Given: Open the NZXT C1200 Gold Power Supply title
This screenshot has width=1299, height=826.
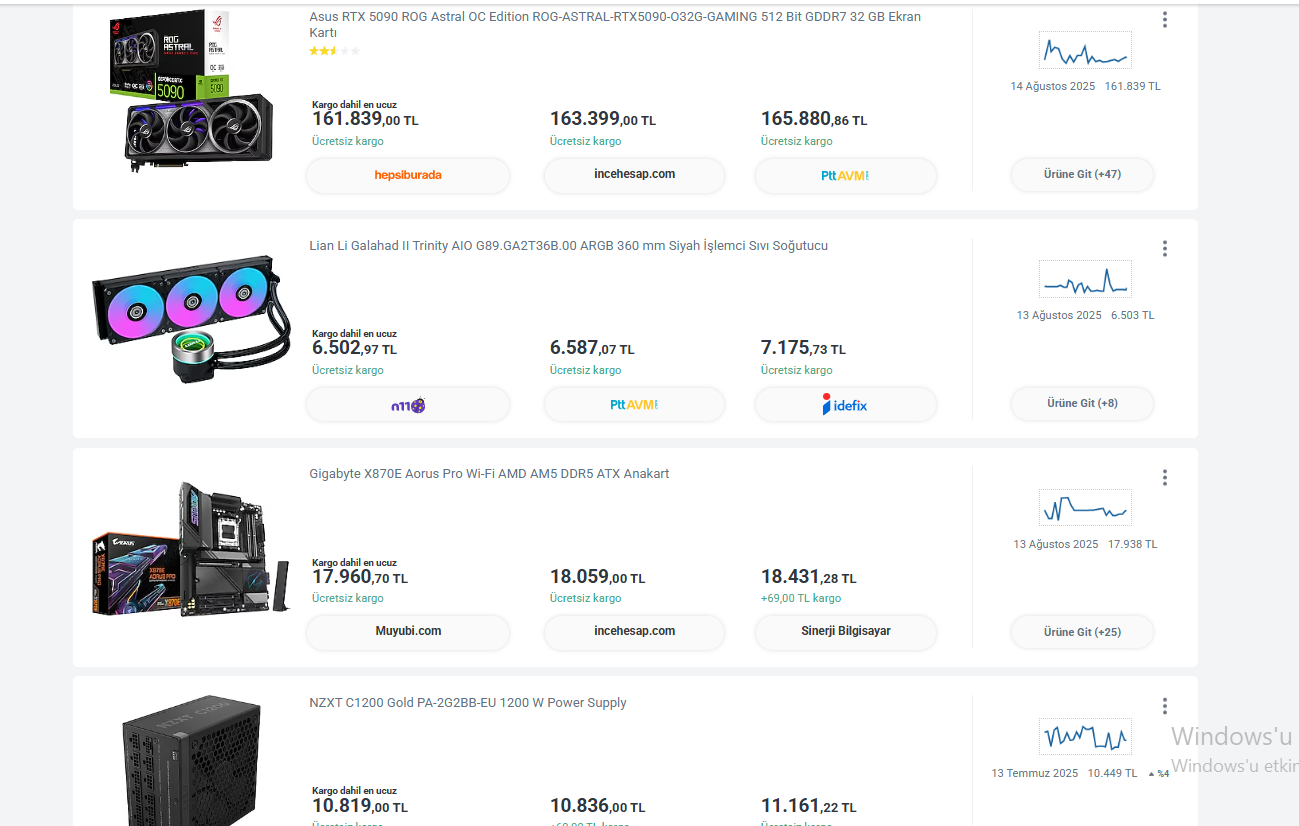Looking at the screenshot, I should (x=468, y=703).
